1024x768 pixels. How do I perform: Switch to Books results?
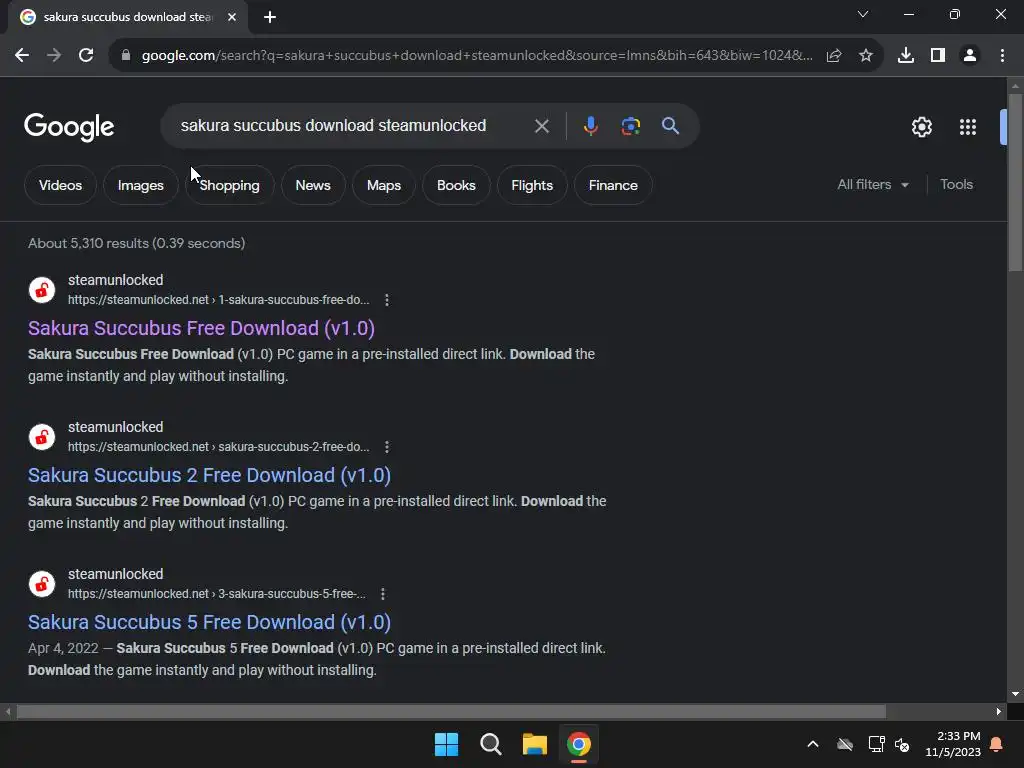(x=456, y=185)
